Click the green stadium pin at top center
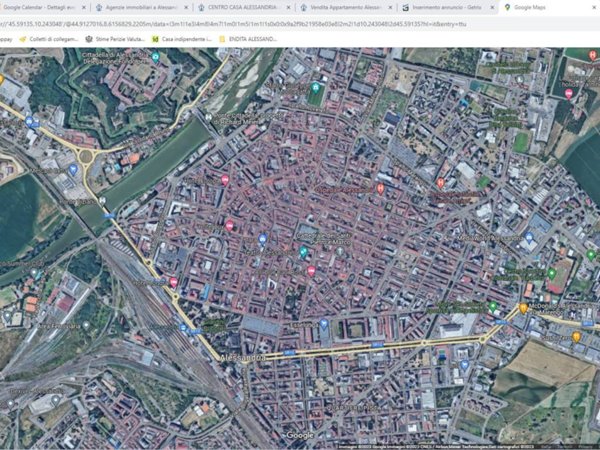Image resolution: width=600 pixels, height=450 pixels. point(317,86)
